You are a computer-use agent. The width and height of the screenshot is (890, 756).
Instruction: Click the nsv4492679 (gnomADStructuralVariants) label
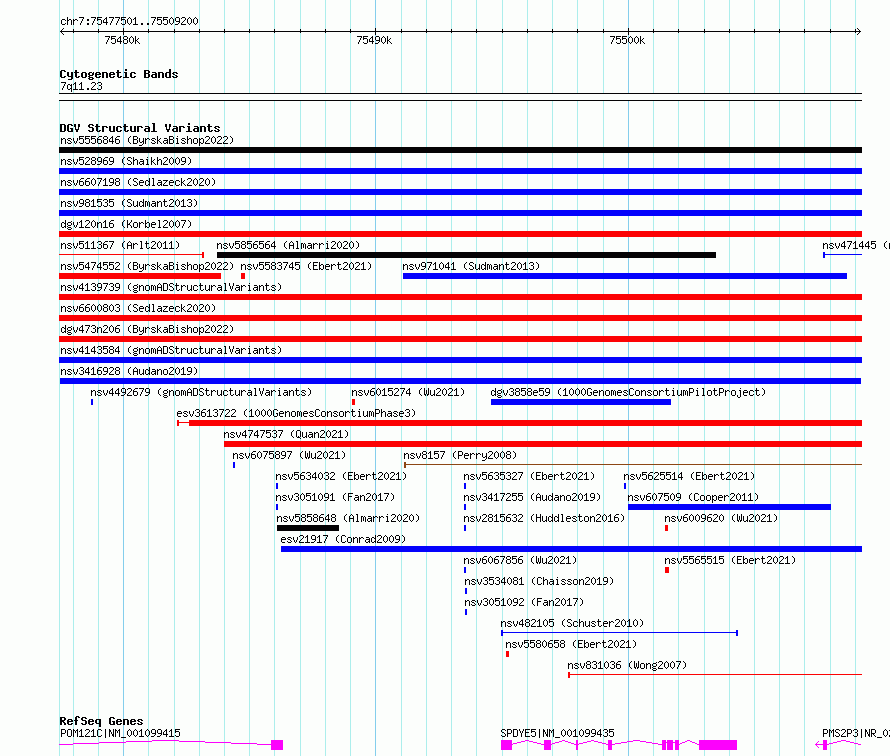pos(201,392)
